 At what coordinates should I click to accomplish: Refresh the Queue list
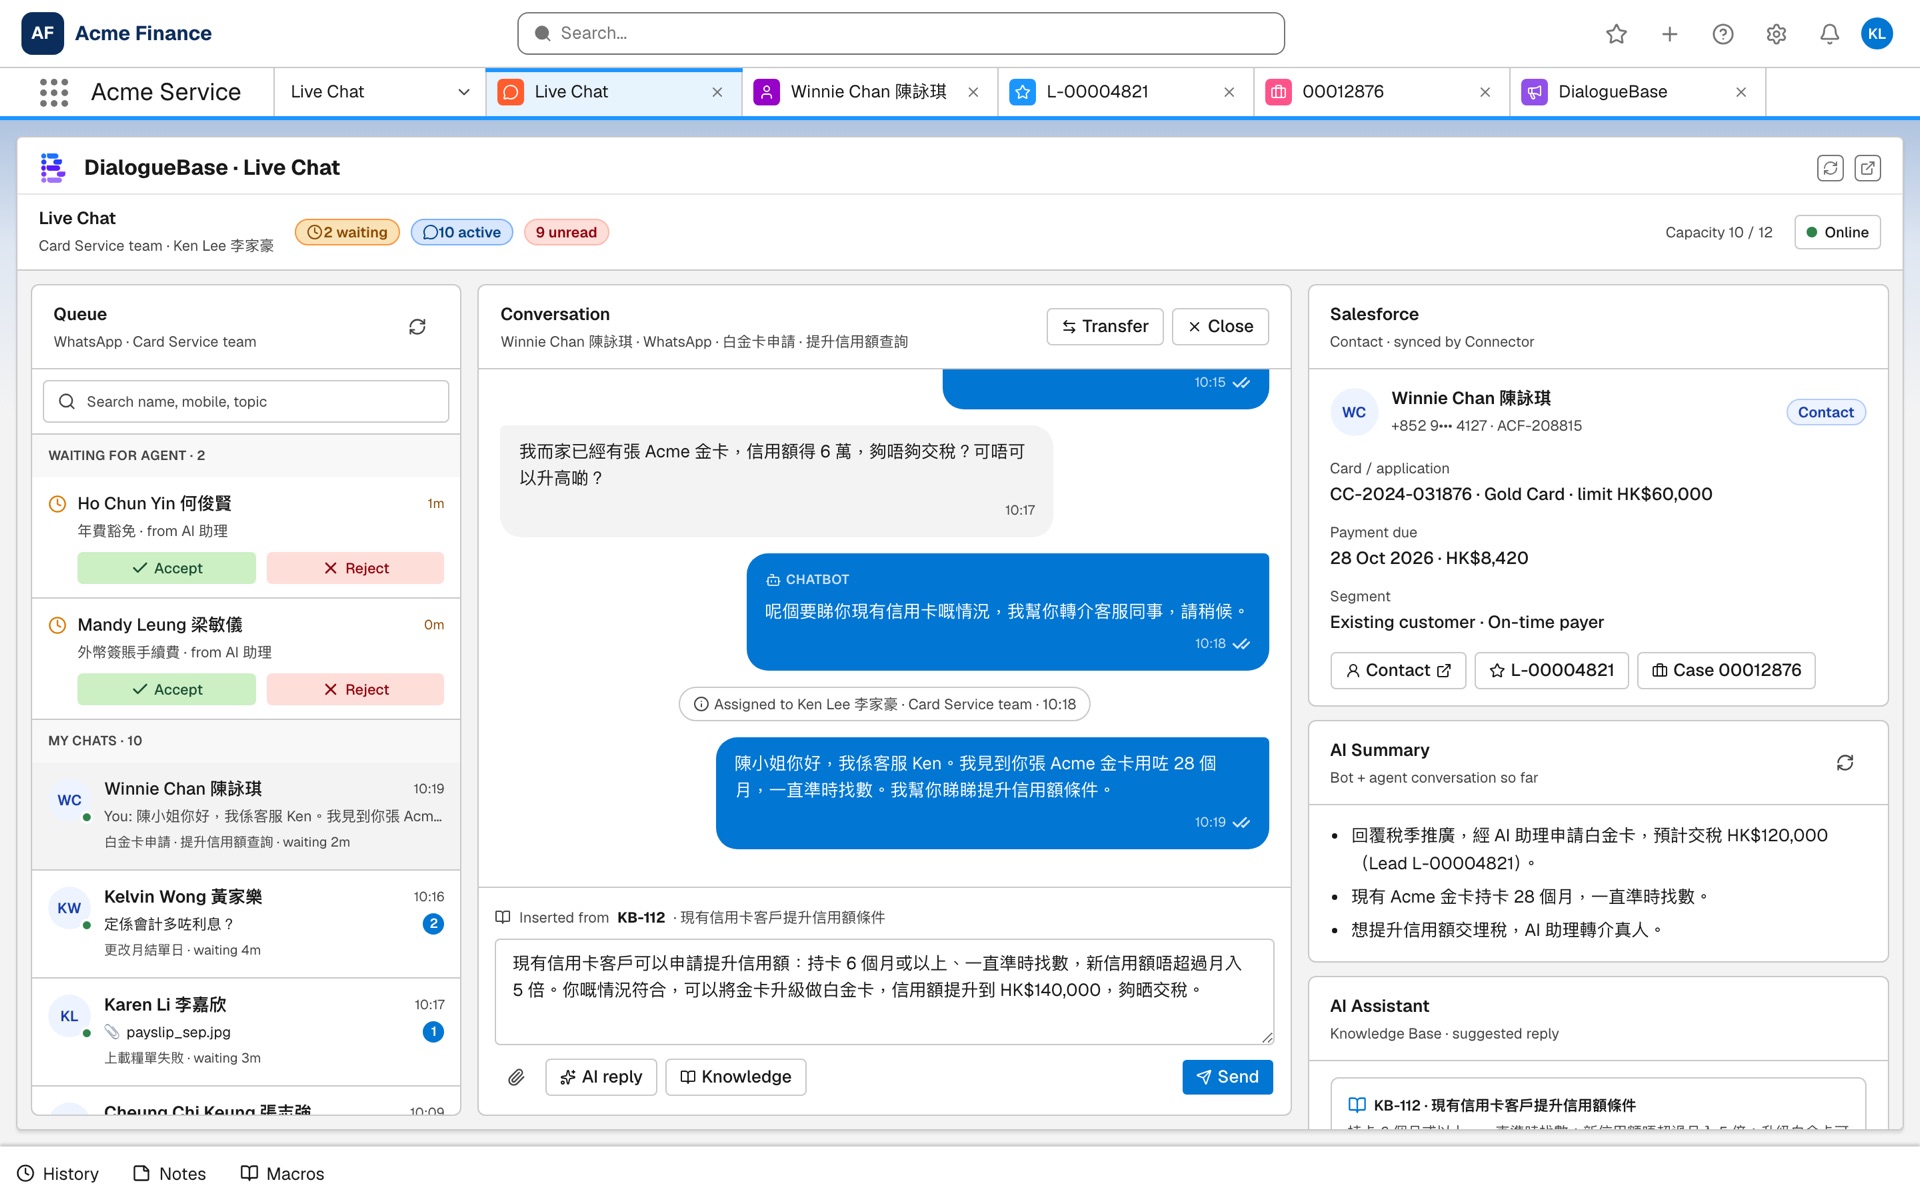tap(417, 327)
